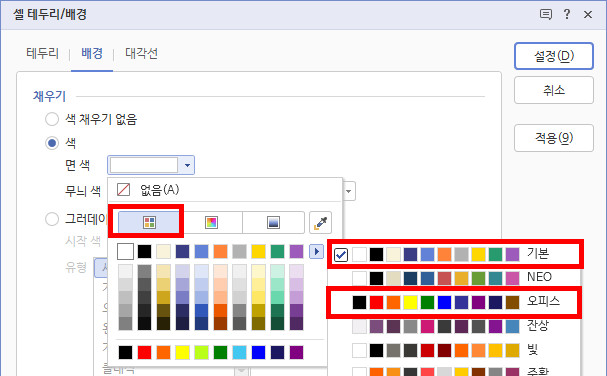Select the 색 채우기 없음 radio button
This screenshot has height=376, width=607.
click(52, 119)
